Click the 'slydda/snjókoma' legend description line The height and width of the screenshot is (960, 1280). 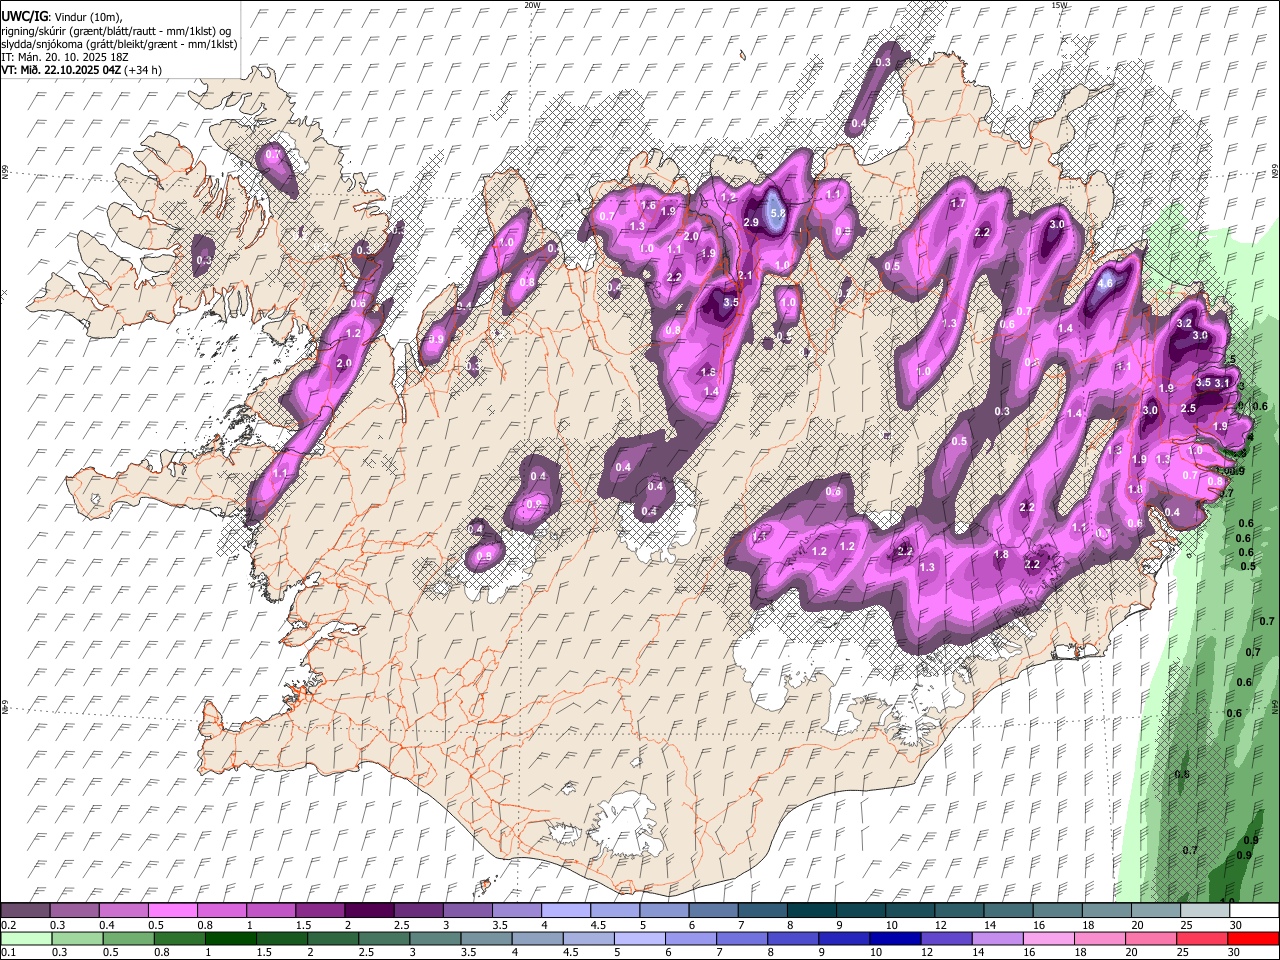119,44
